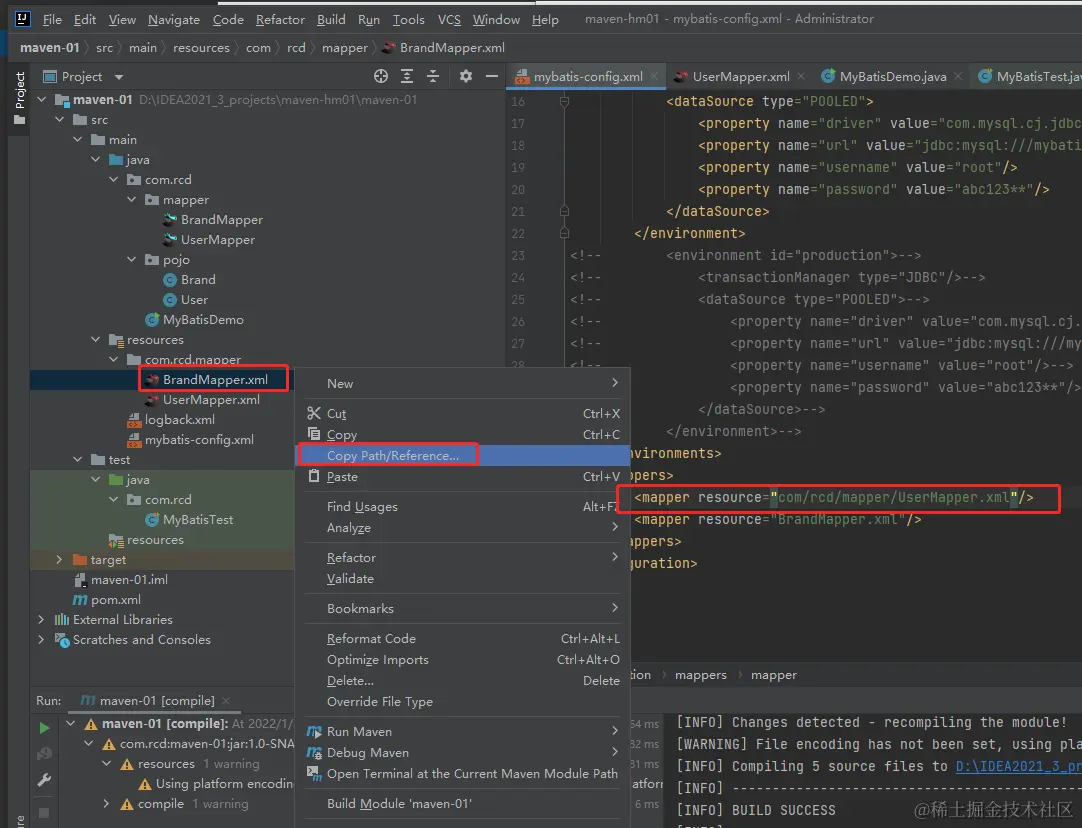Image resolution: width=1082 pixels, height=828 pixels.
Task: Collapse the main folder node
Action: coord(78,139)
